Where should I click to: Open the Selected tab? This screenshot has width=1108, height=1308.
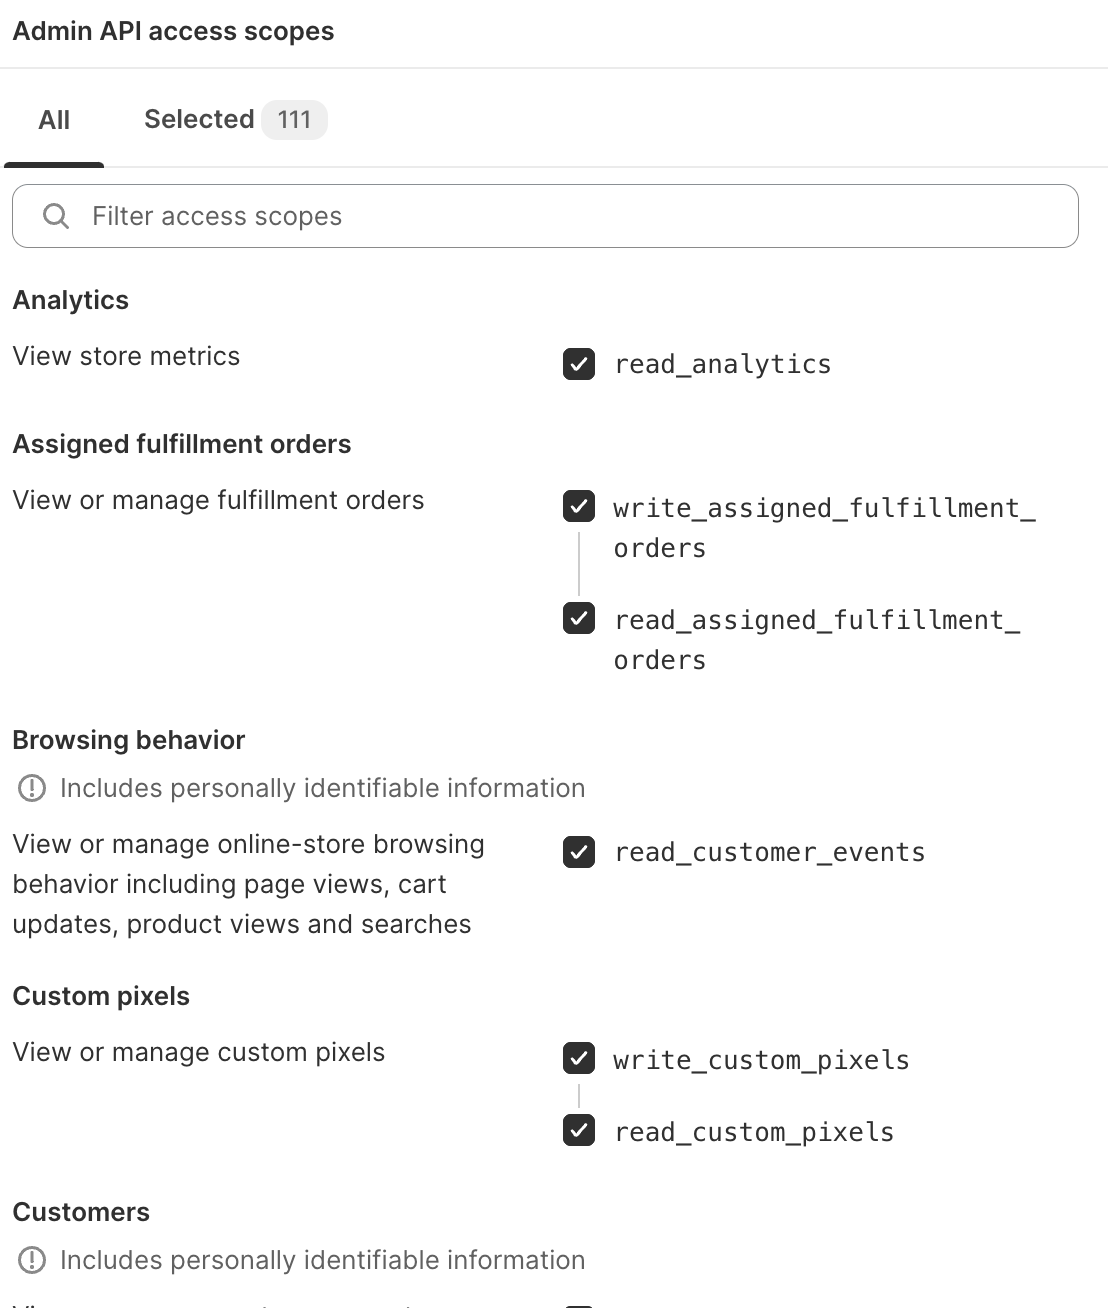(199, 120)
